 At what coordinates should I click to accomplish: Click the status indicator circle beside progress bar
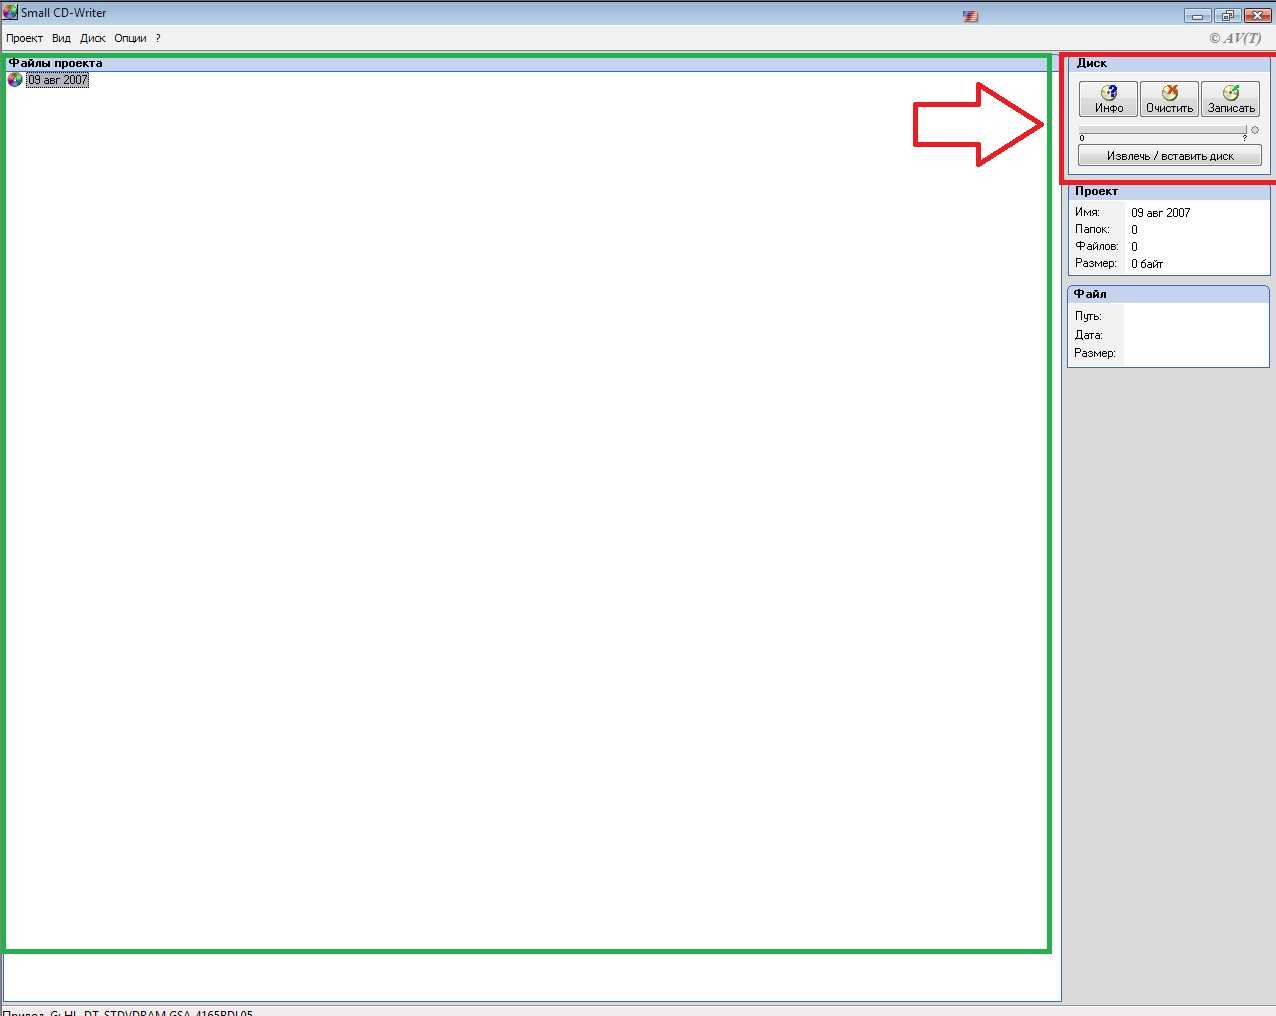click(x=1255, y=130)
